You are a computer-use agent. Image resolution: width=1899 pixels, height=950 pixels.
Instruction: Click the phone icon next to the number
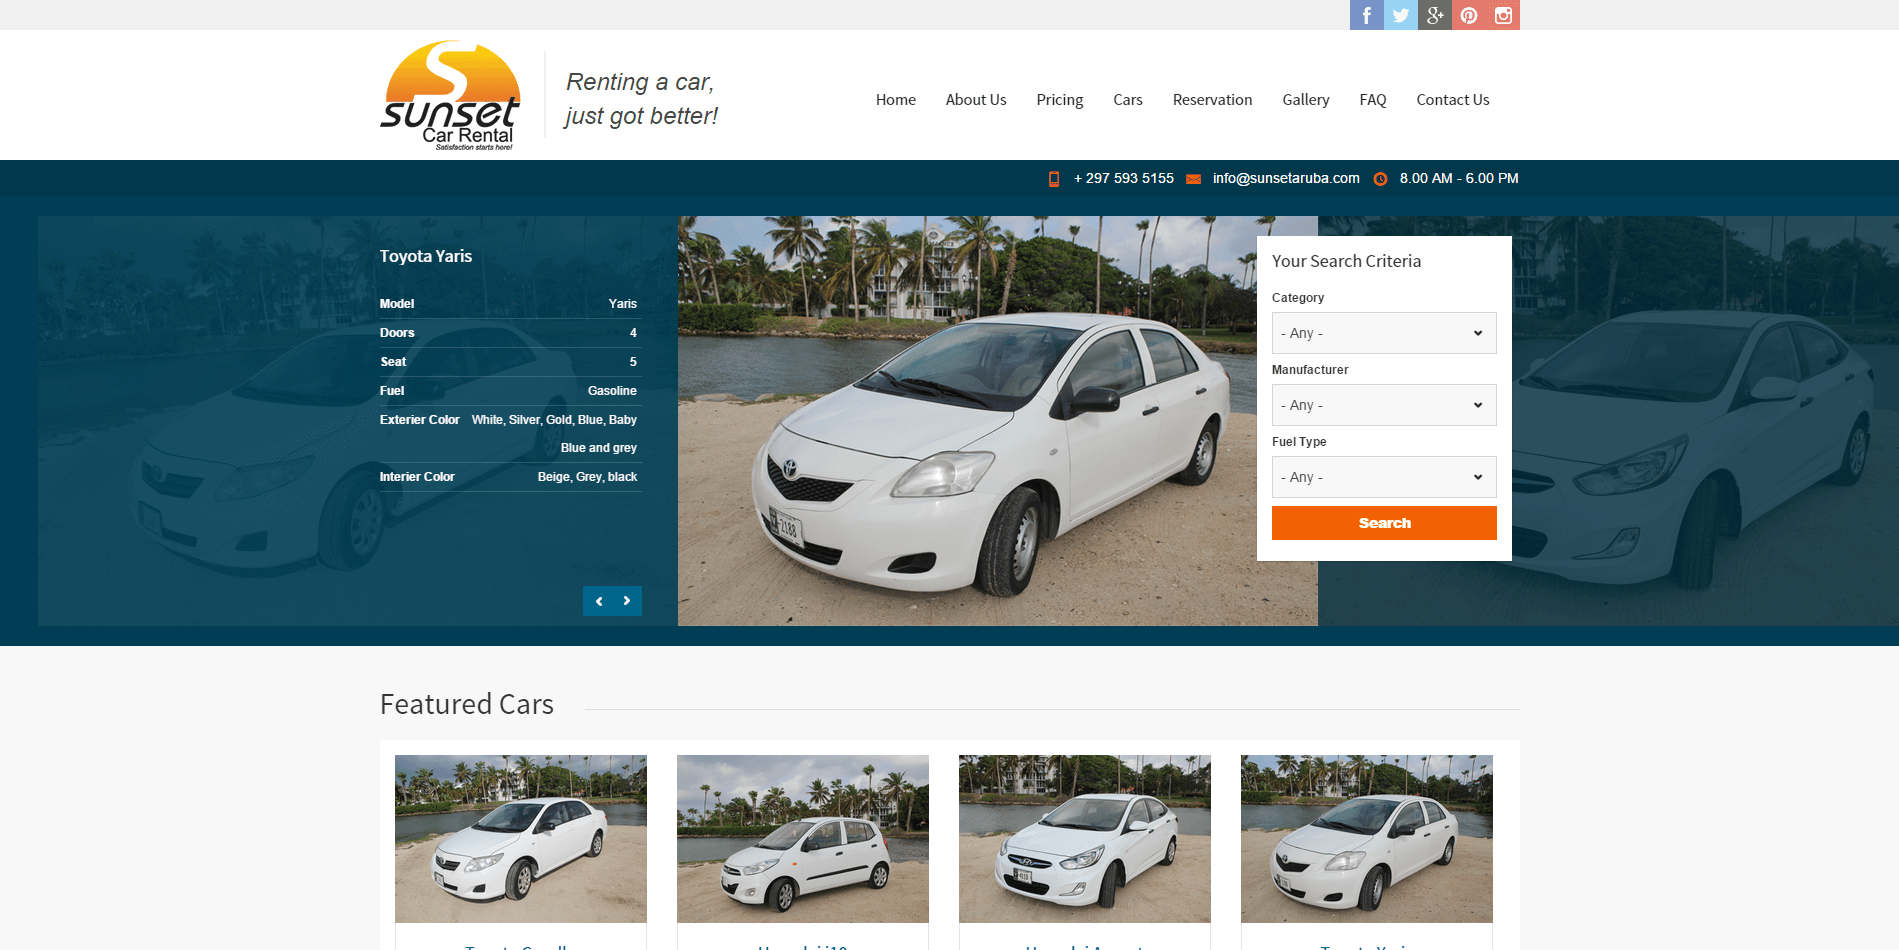pyautogui.click(x=1055, y=178)
